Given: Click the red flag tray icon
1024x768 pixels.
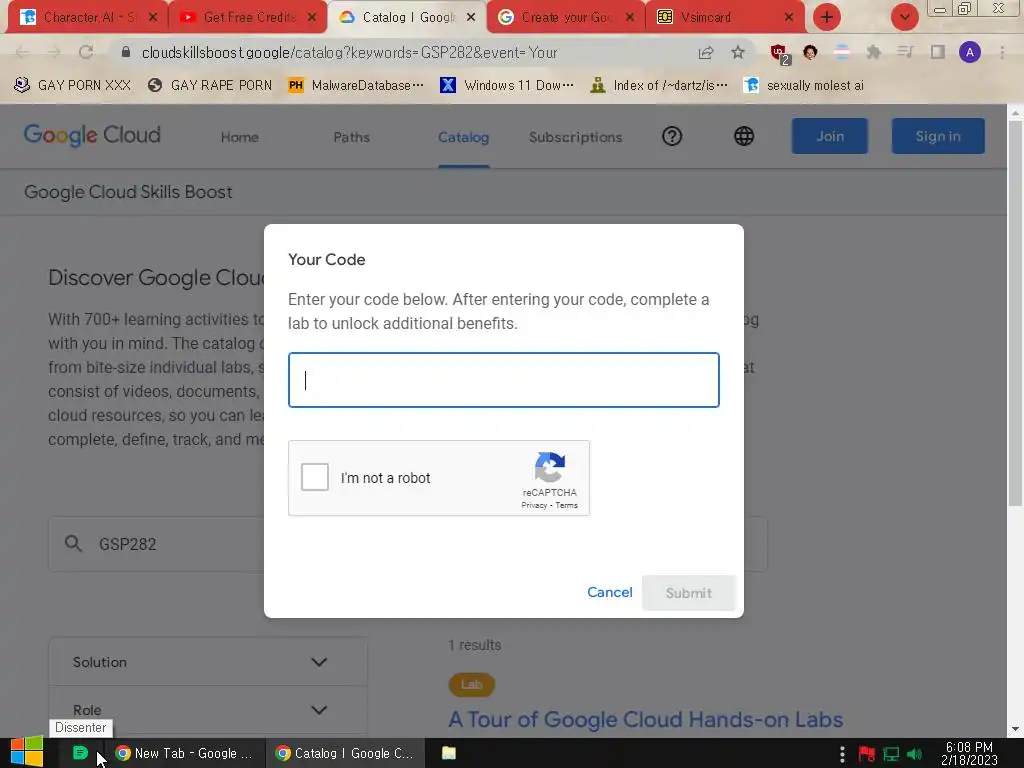Looking at the screenshot, I should [x=867, y=754].
